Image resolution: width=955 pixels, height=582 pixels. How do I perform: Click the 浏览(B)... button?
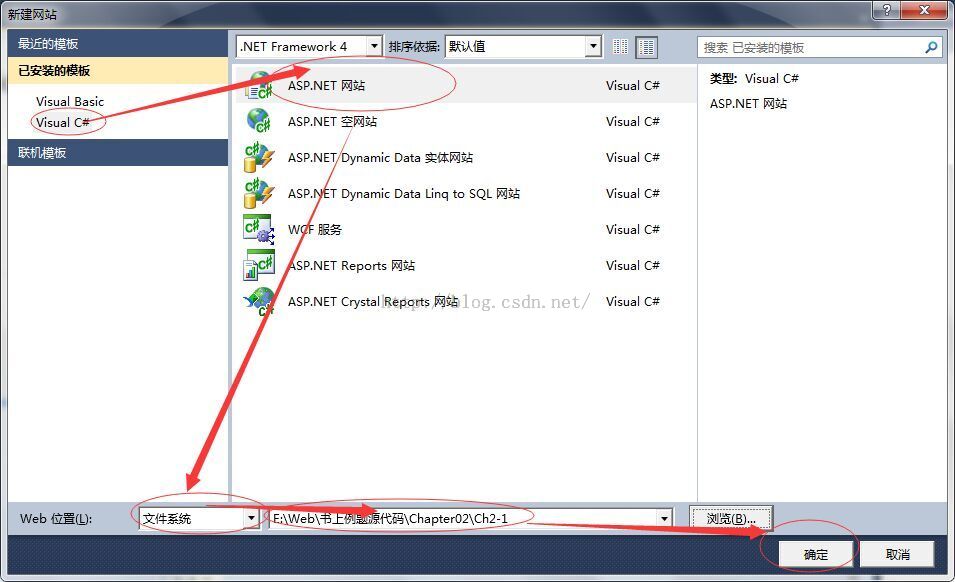pos(731,518)
